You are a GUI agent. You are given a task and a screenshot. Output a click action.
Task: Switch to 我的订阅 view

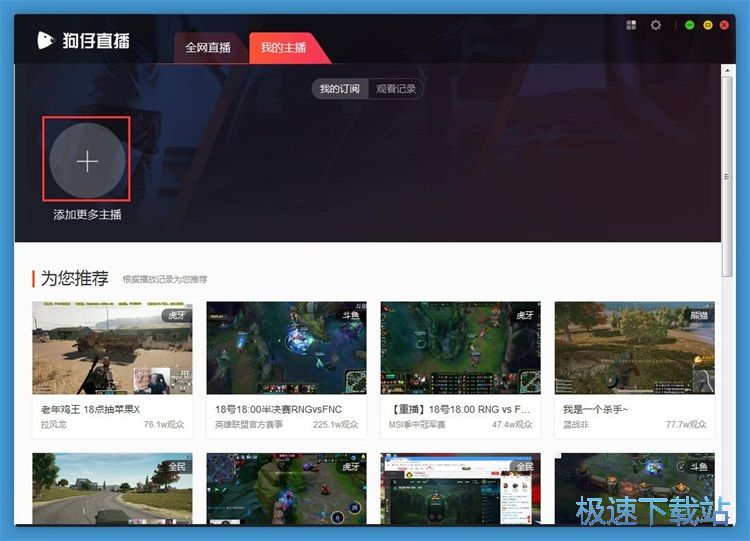tap(340, 89)
